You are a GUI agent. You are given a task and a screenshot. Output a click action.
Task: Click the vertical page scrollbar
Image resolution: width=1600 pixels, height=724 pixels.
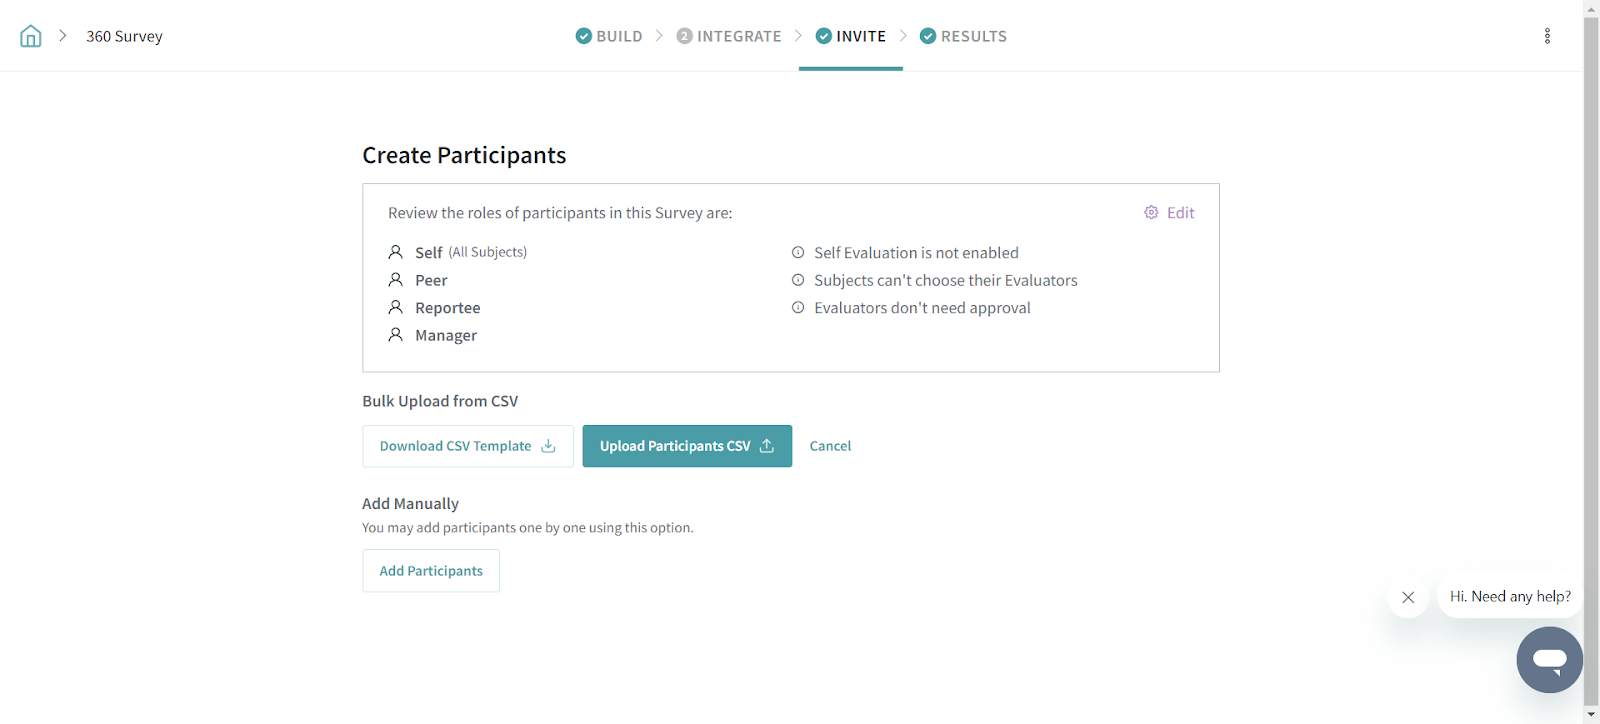tap(1591, 360)
